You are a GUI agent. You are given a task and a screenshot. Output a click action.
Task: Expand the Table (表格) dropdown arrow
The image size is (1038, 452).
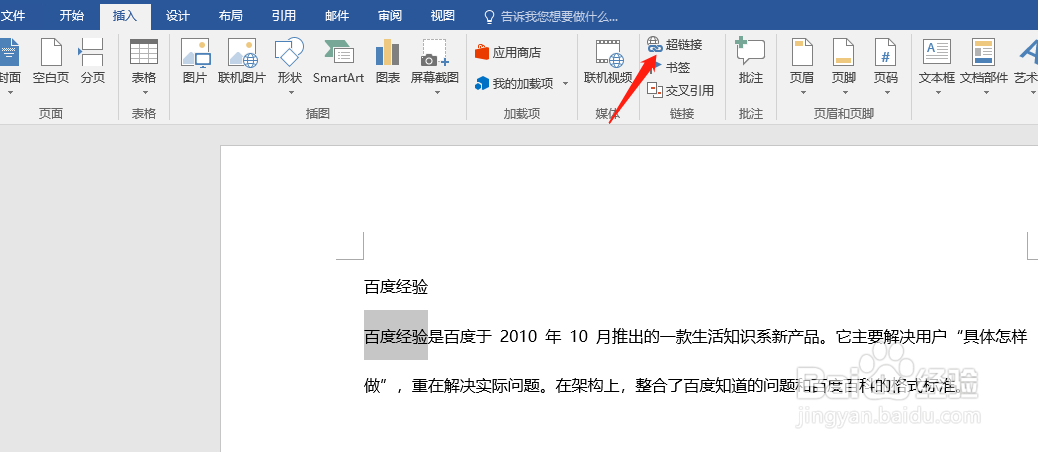144,93
